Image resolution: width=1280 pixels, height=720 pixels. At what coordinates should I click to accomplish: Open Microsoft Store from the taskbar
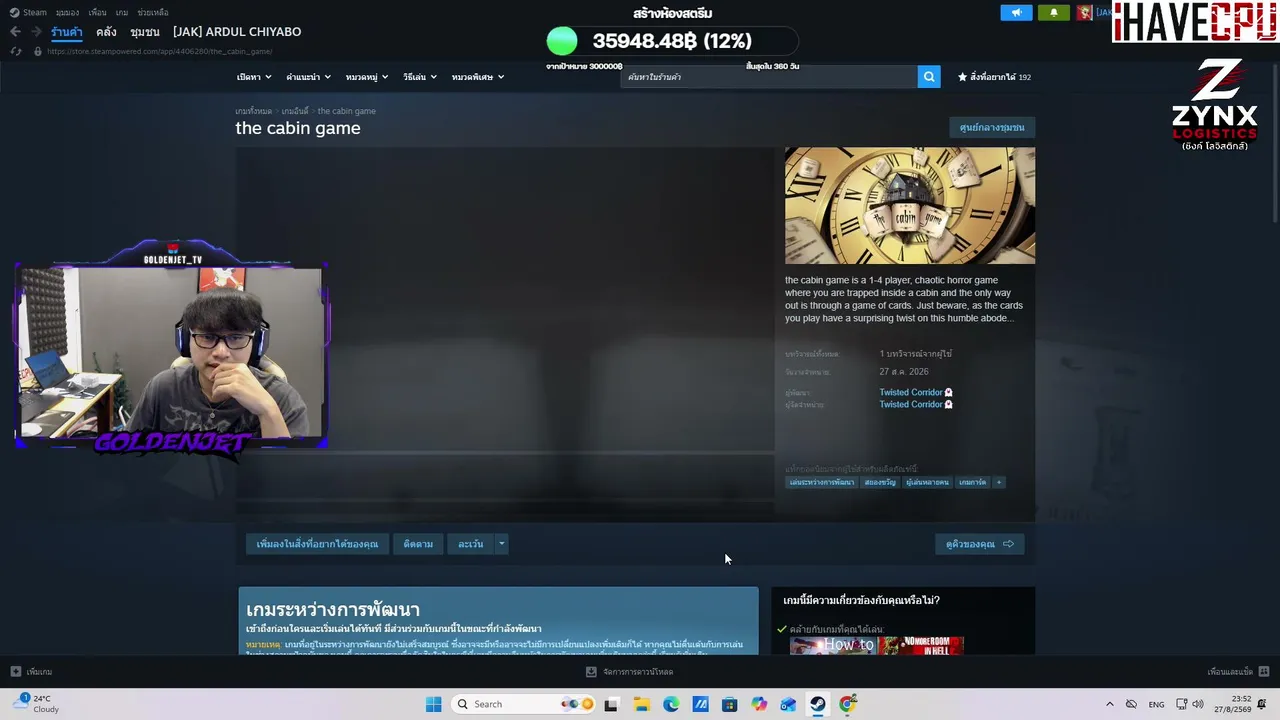coord(730,704)
